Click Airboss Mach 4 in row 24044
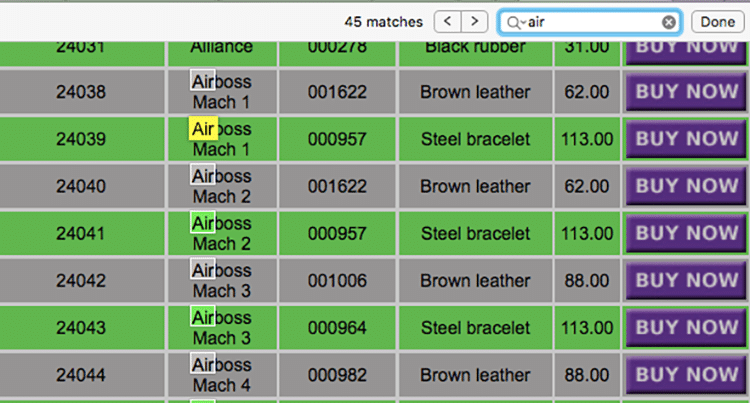This screenshot has width=750, height=403. [221, 374]
